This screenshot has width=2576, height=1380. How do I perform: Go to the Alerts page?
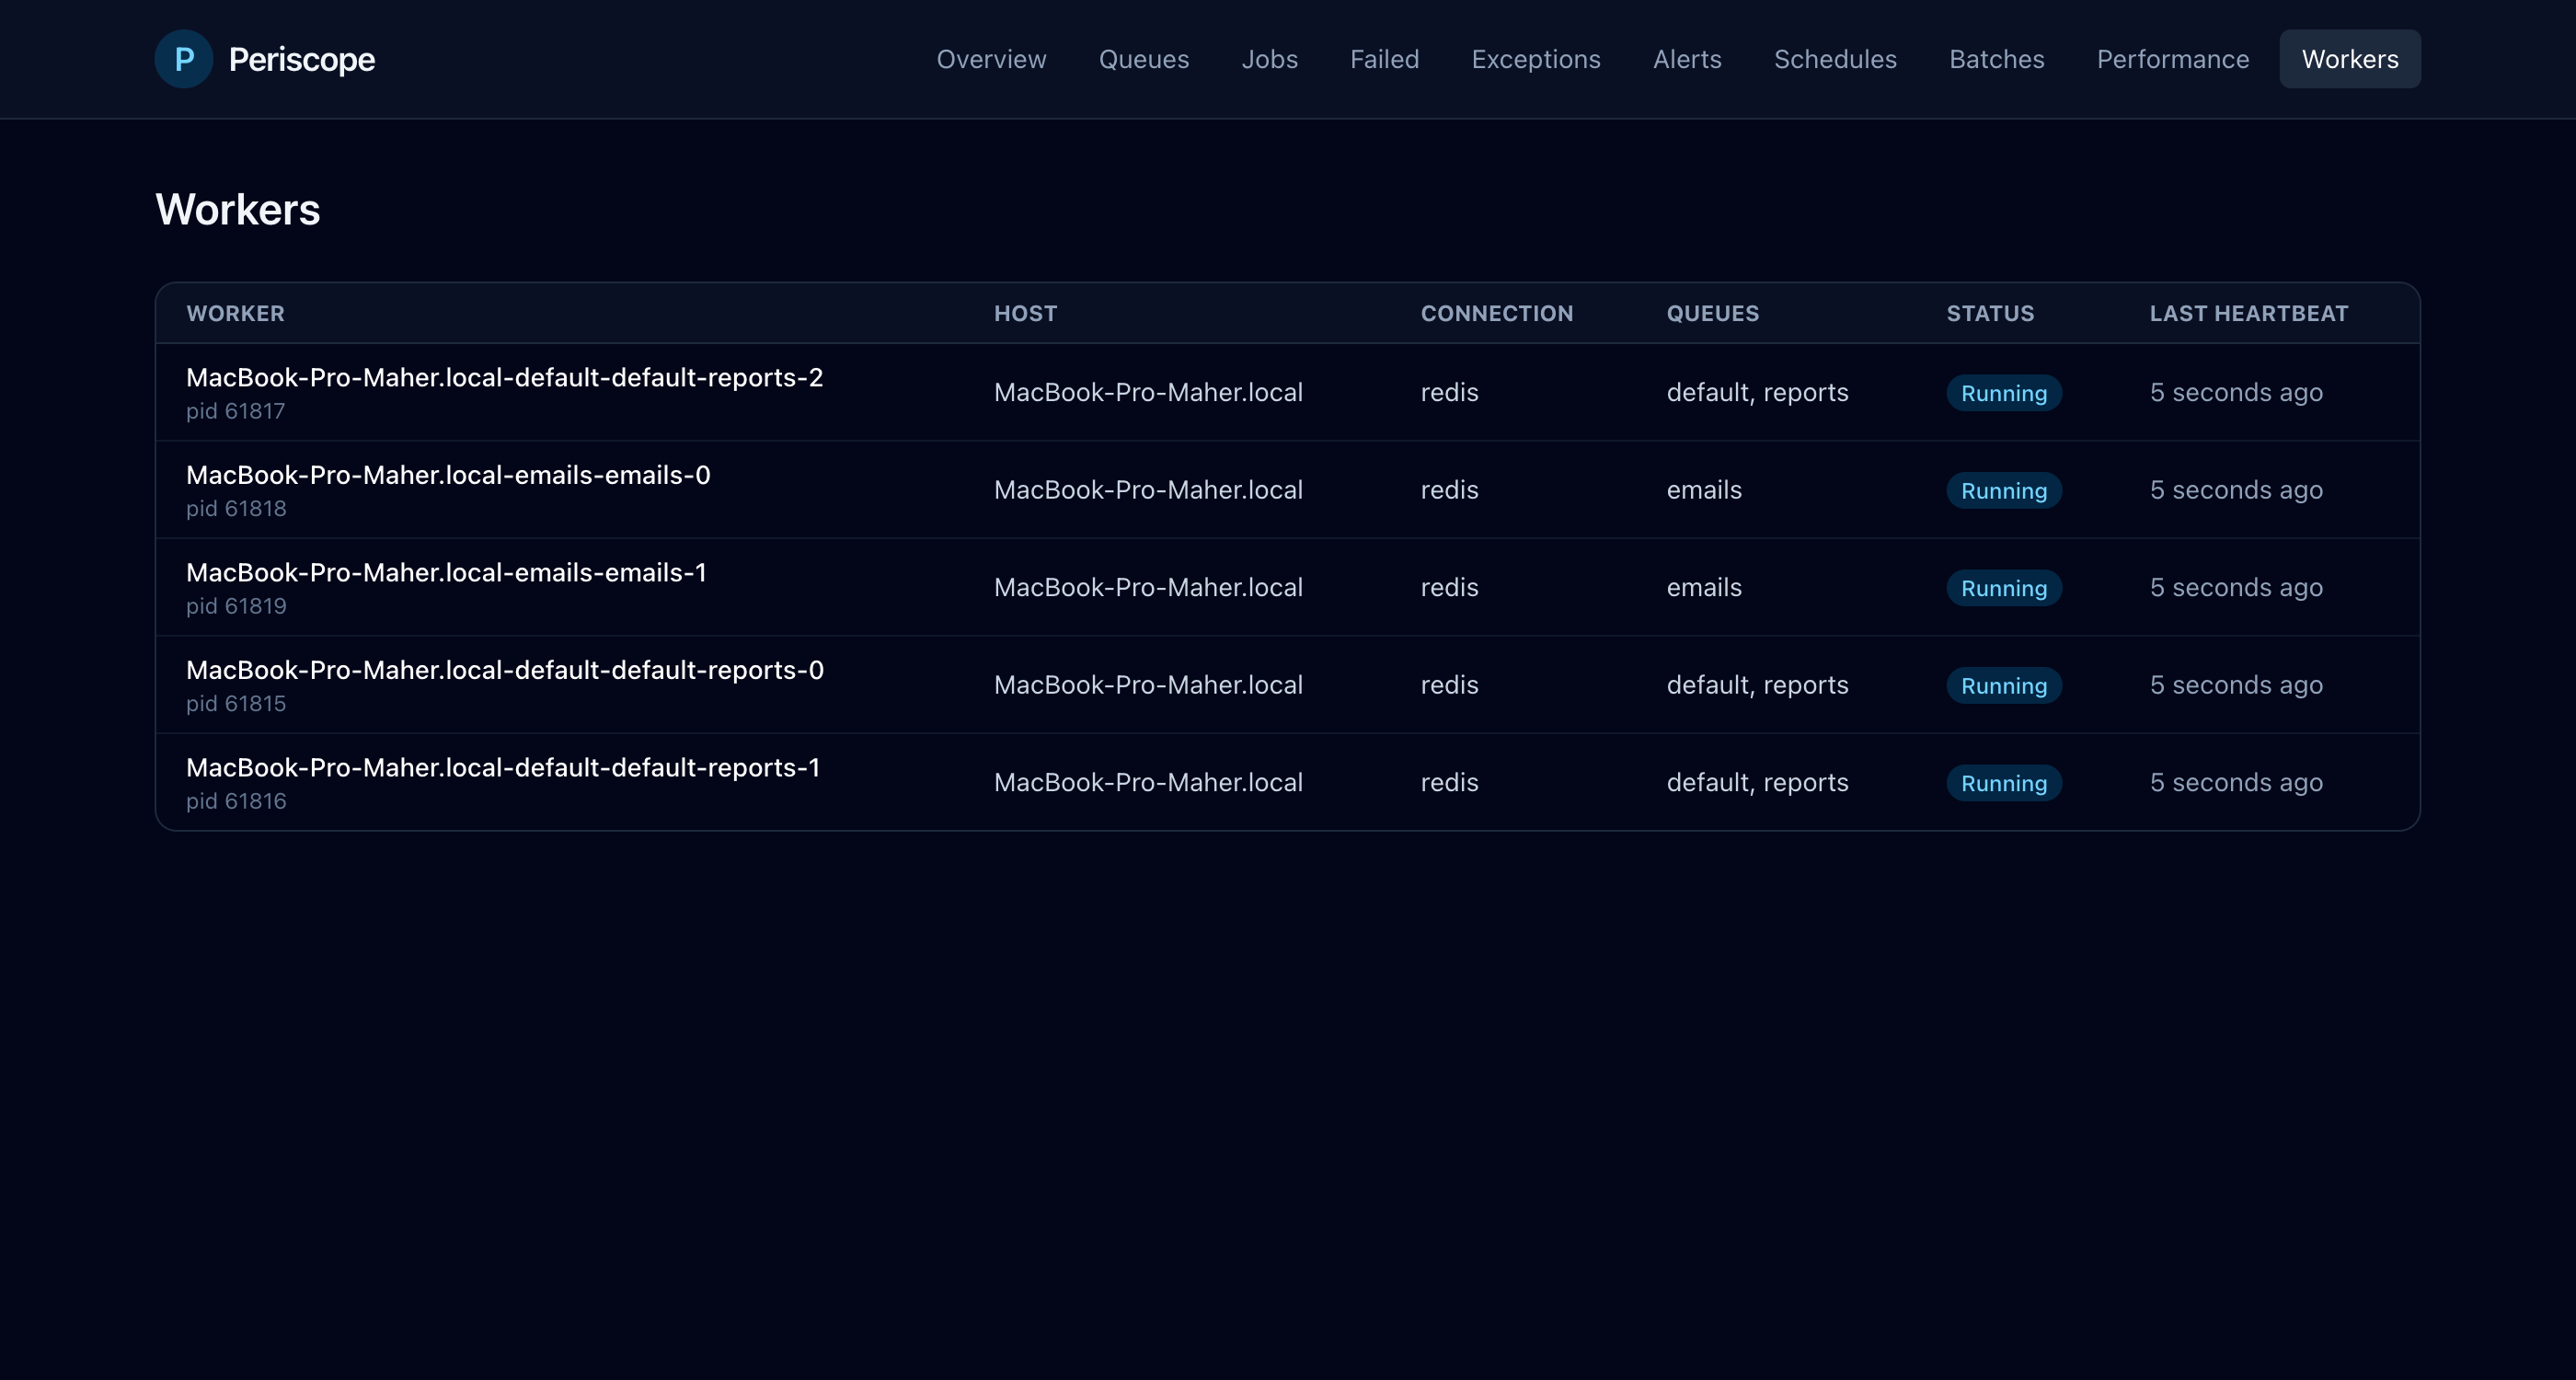1687,59
